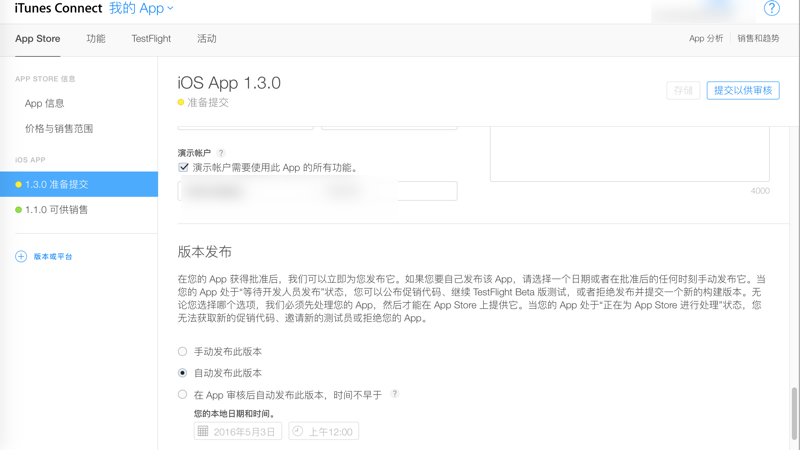This screenshot has width=800, height=450.
Task: Switch to the App Store tab
Action: (38, 39)
